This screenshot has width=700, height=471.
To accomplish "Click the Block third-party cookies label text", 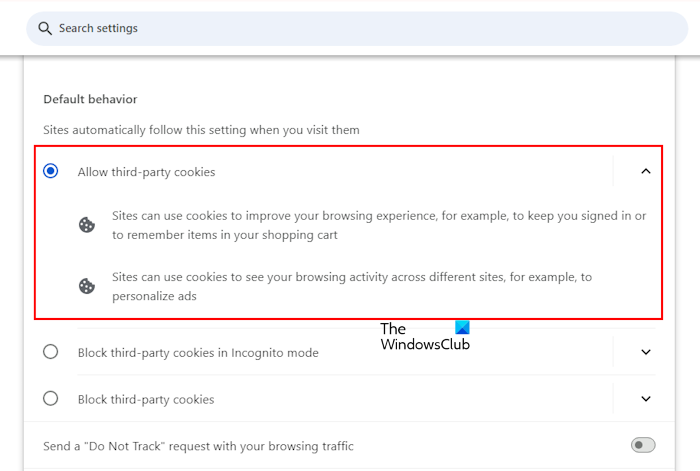I will pos(146,399).
